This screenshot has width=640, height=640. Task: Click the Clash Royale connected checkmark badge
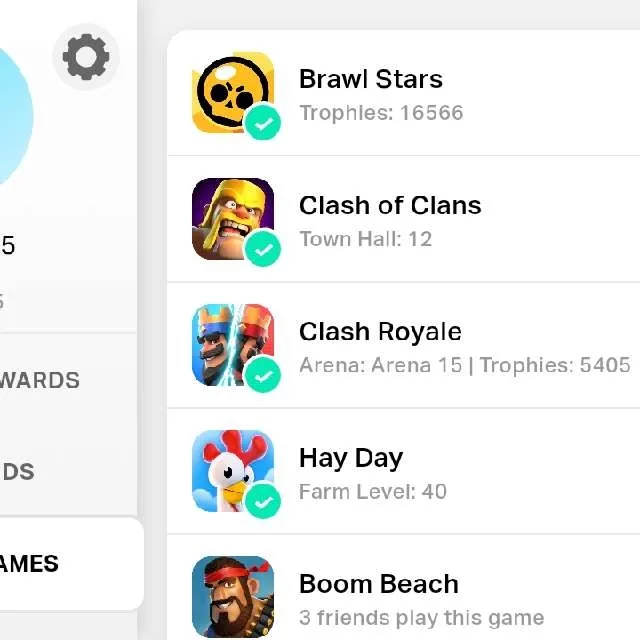pyautogui.click(x=263, y=375)
